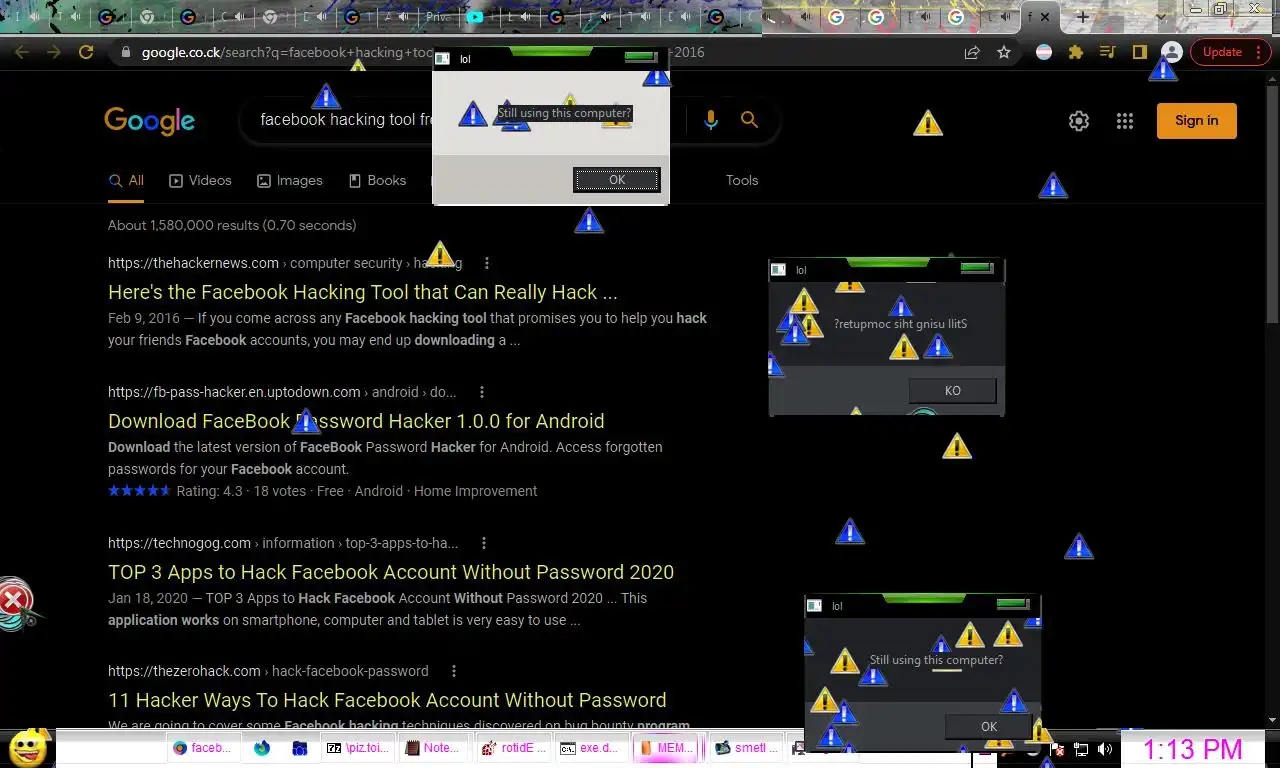
Task: Share this page from the address bar
Action: 972,52
